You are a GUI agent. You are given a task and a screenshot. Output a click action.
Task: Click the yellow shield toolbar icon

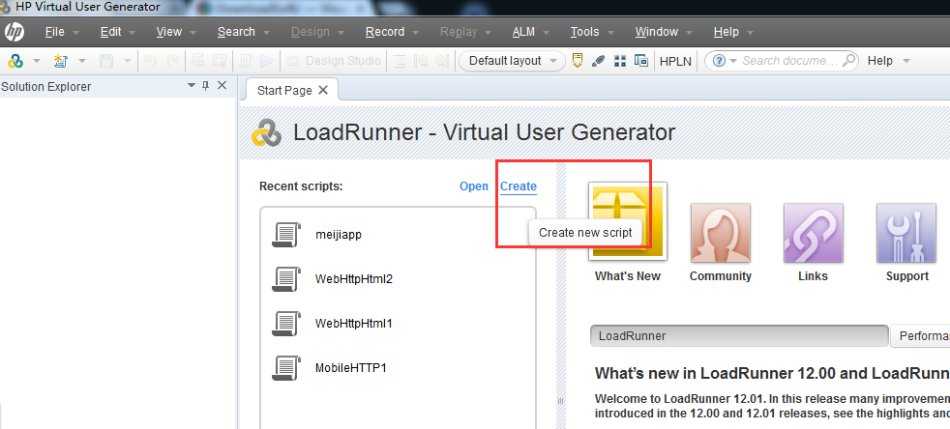(x=577, y=61)
